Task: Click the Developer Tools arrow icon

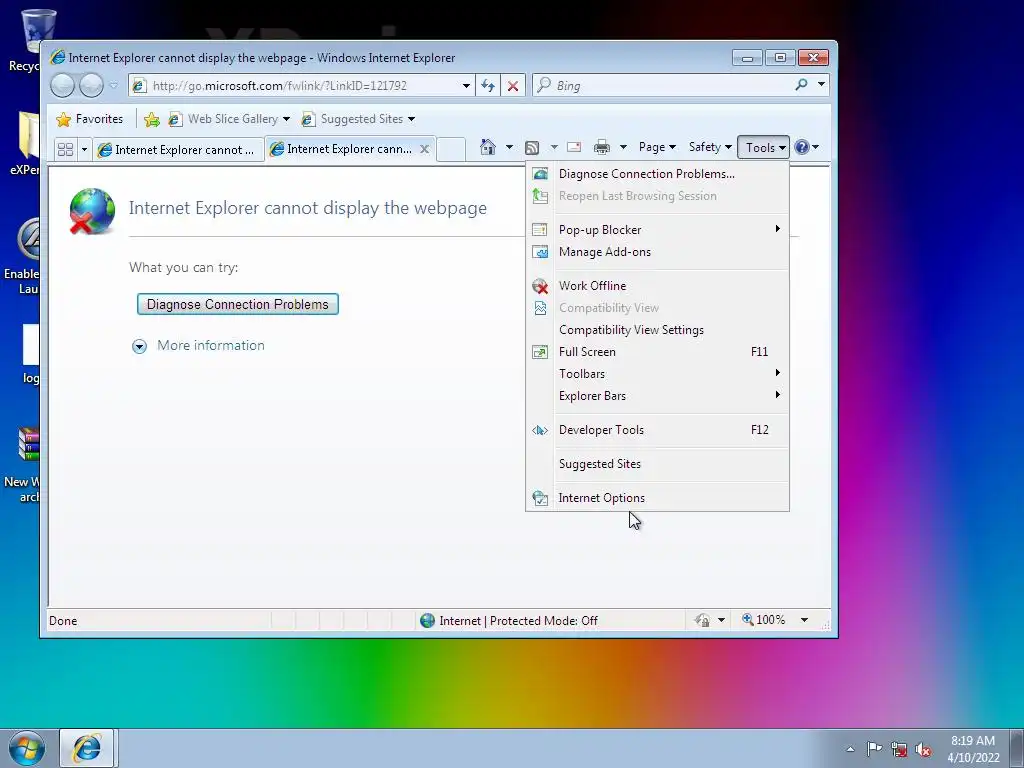Action: point(540,430)
